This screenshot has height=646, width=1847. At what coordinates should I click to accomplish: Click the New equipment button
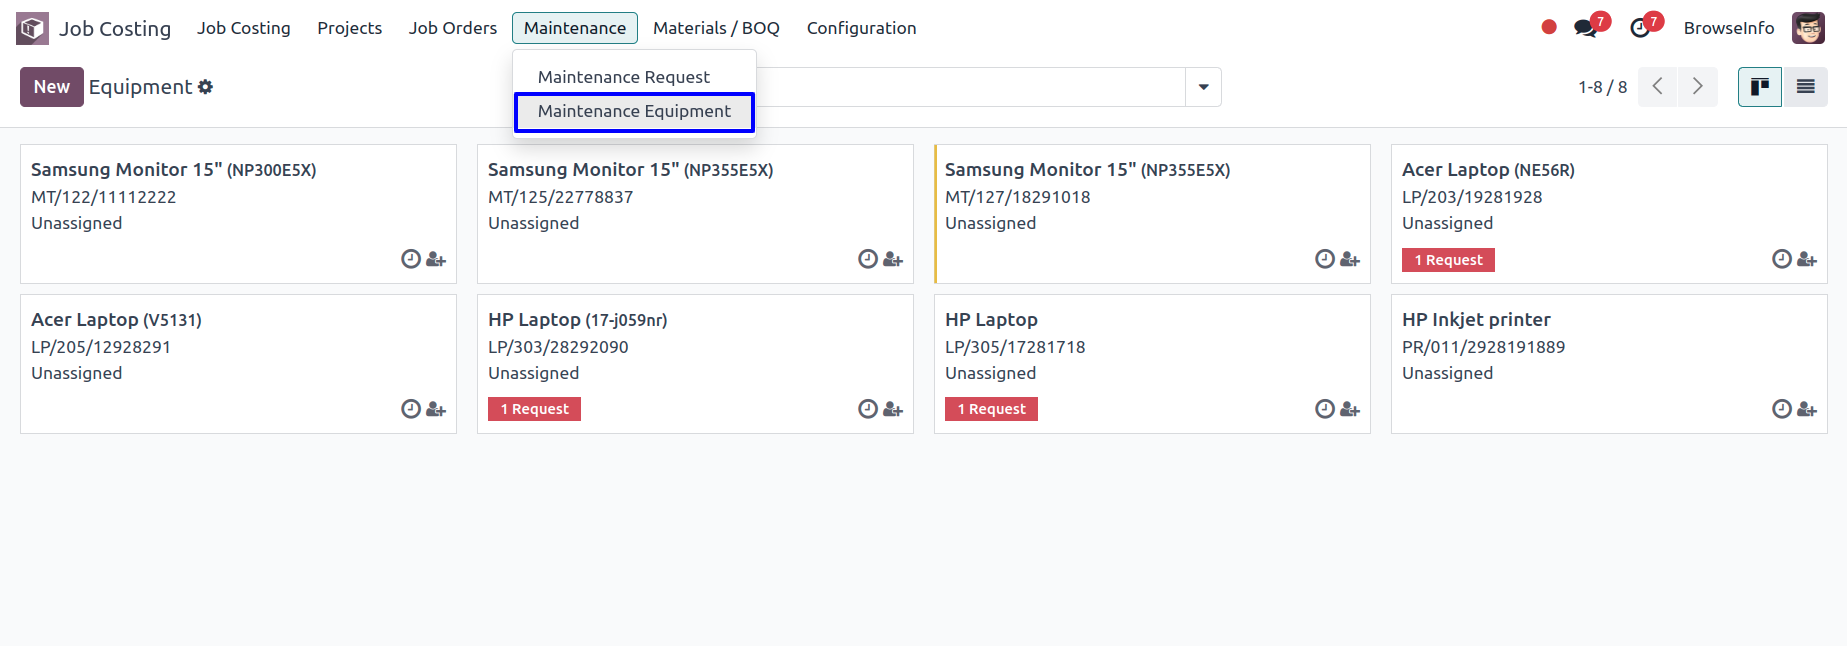tap(52, 87)
